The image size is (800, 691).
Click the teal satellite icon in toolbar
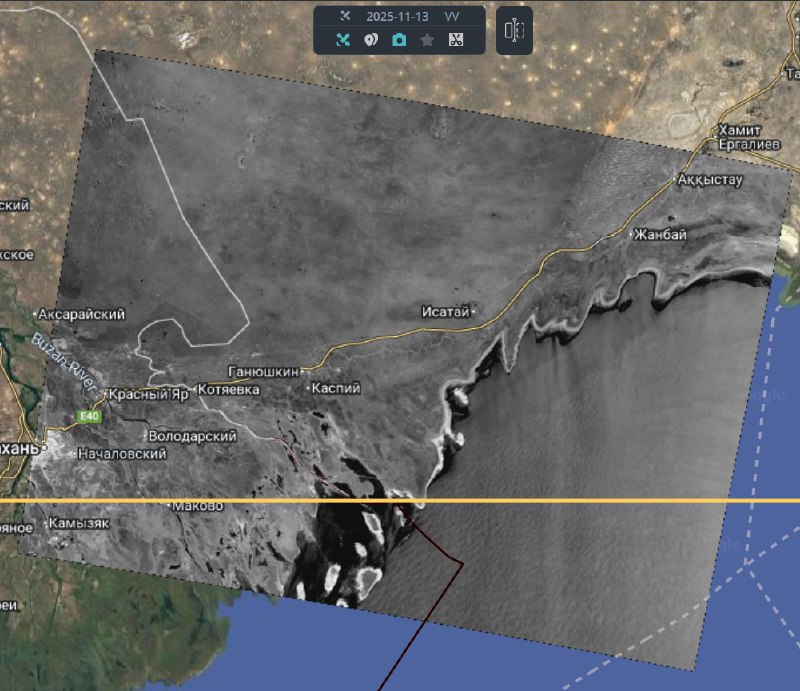343,40
